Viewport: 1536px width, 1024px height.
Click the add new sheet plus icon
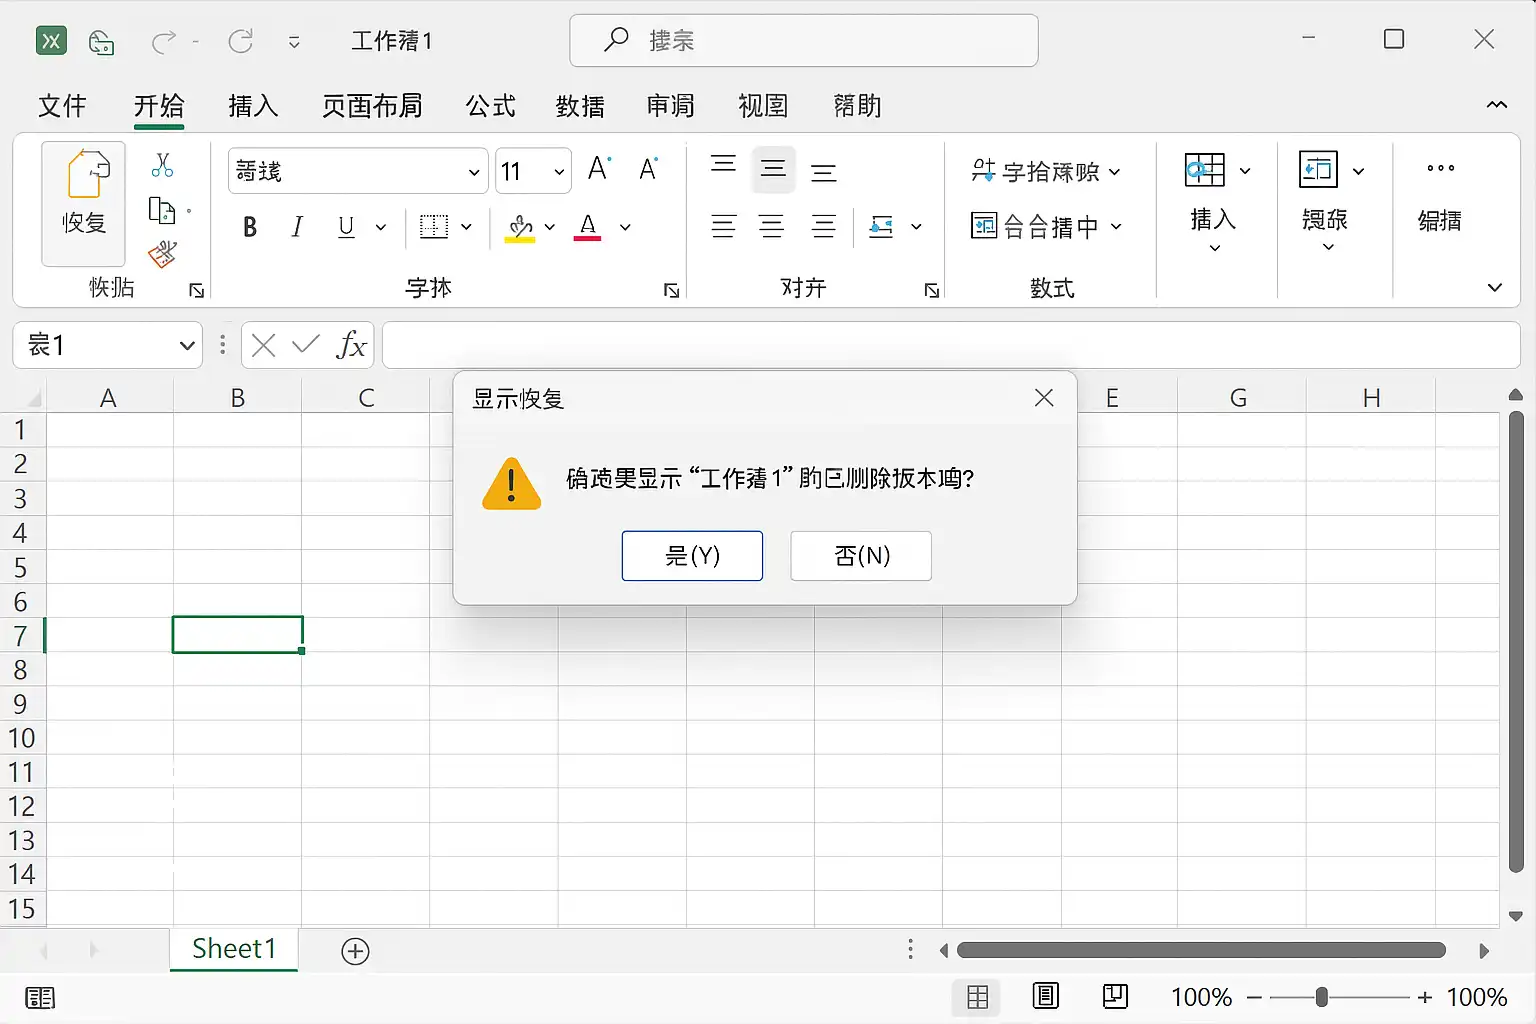coord(356,951)
